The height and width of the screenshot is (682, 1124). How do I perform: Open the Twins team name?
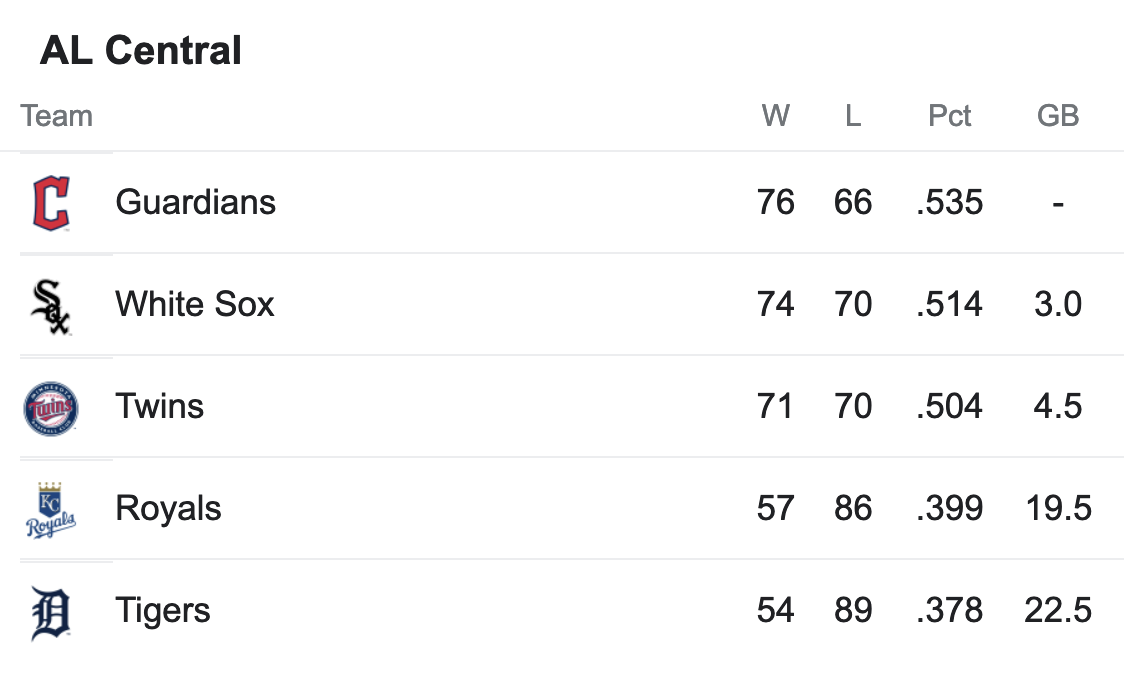coord(160,406)
